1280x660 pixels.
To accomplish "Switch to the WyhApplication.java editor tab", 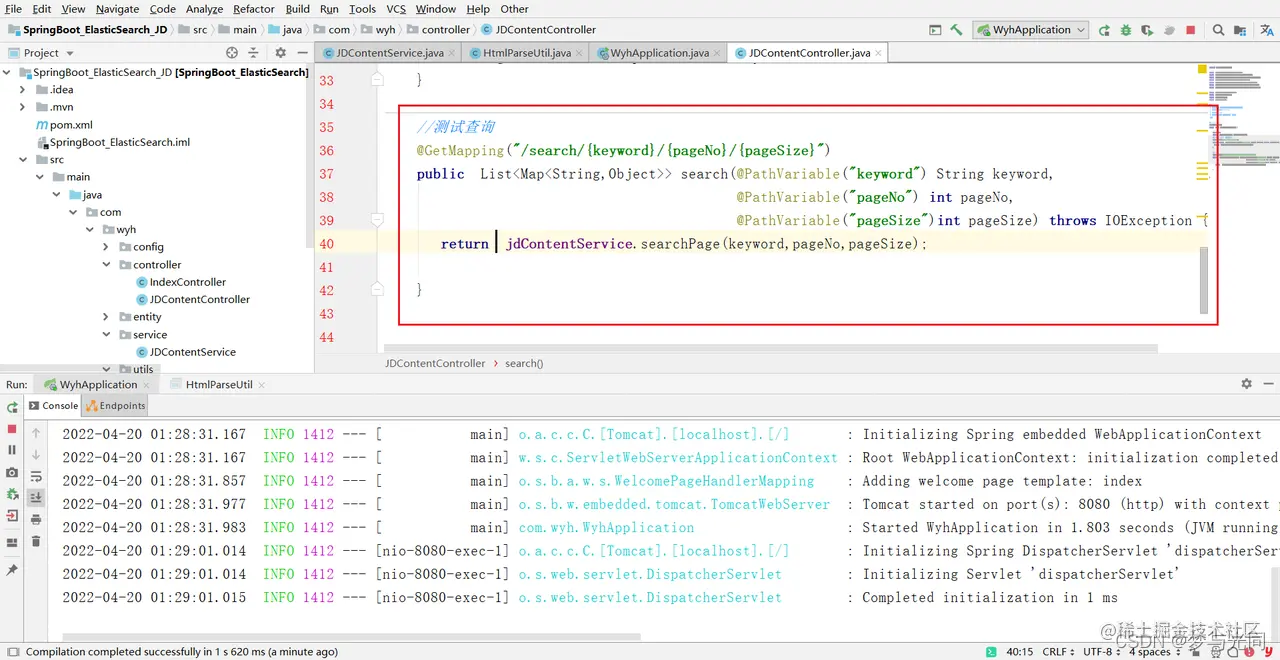I will click(660, 53).
